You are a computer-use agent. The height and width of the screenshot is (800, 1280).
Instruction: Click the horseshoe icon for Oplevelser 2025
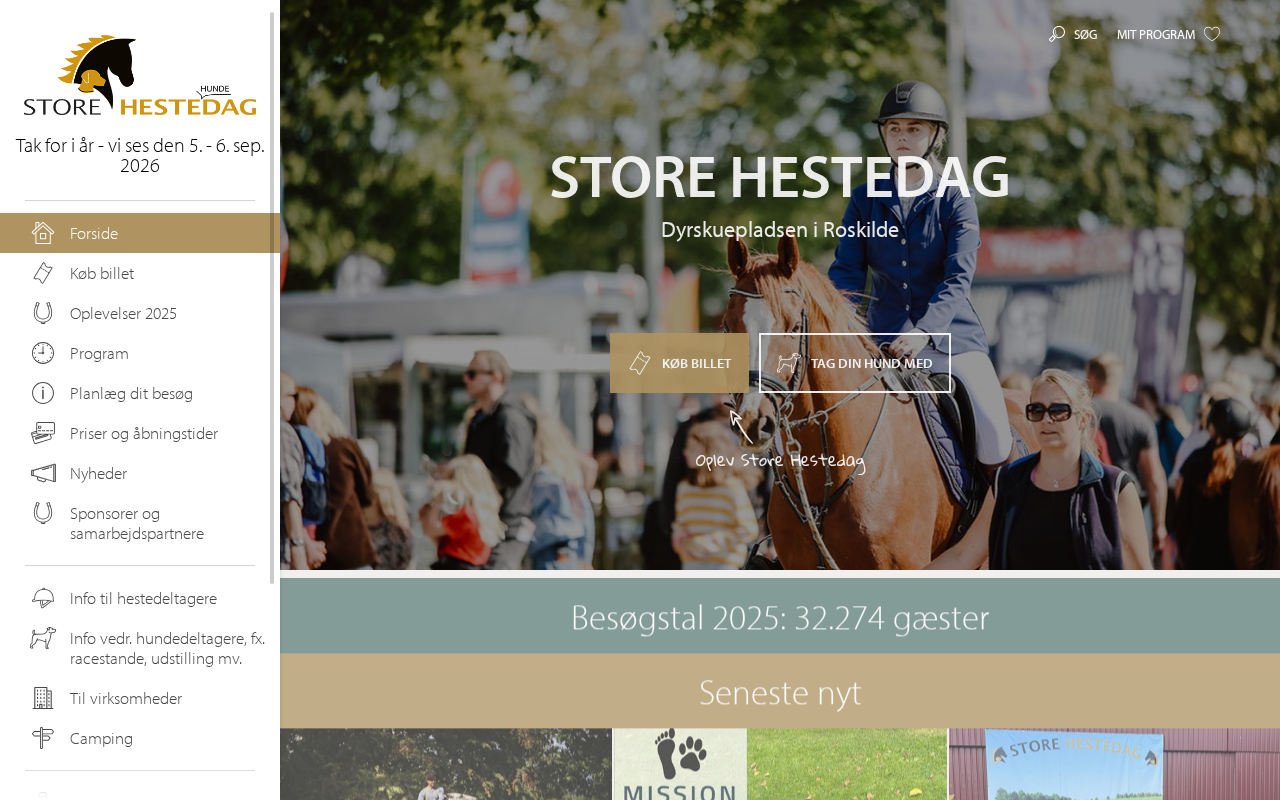[x=43, y=313]
